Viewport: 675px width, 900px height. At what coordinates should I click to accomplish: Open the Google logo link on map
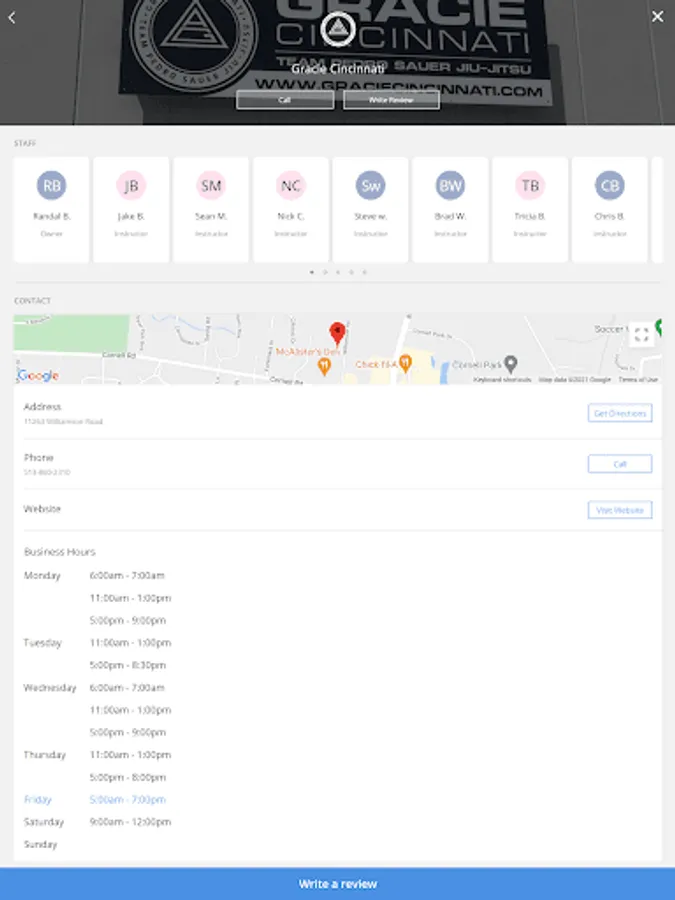[38, 376]
